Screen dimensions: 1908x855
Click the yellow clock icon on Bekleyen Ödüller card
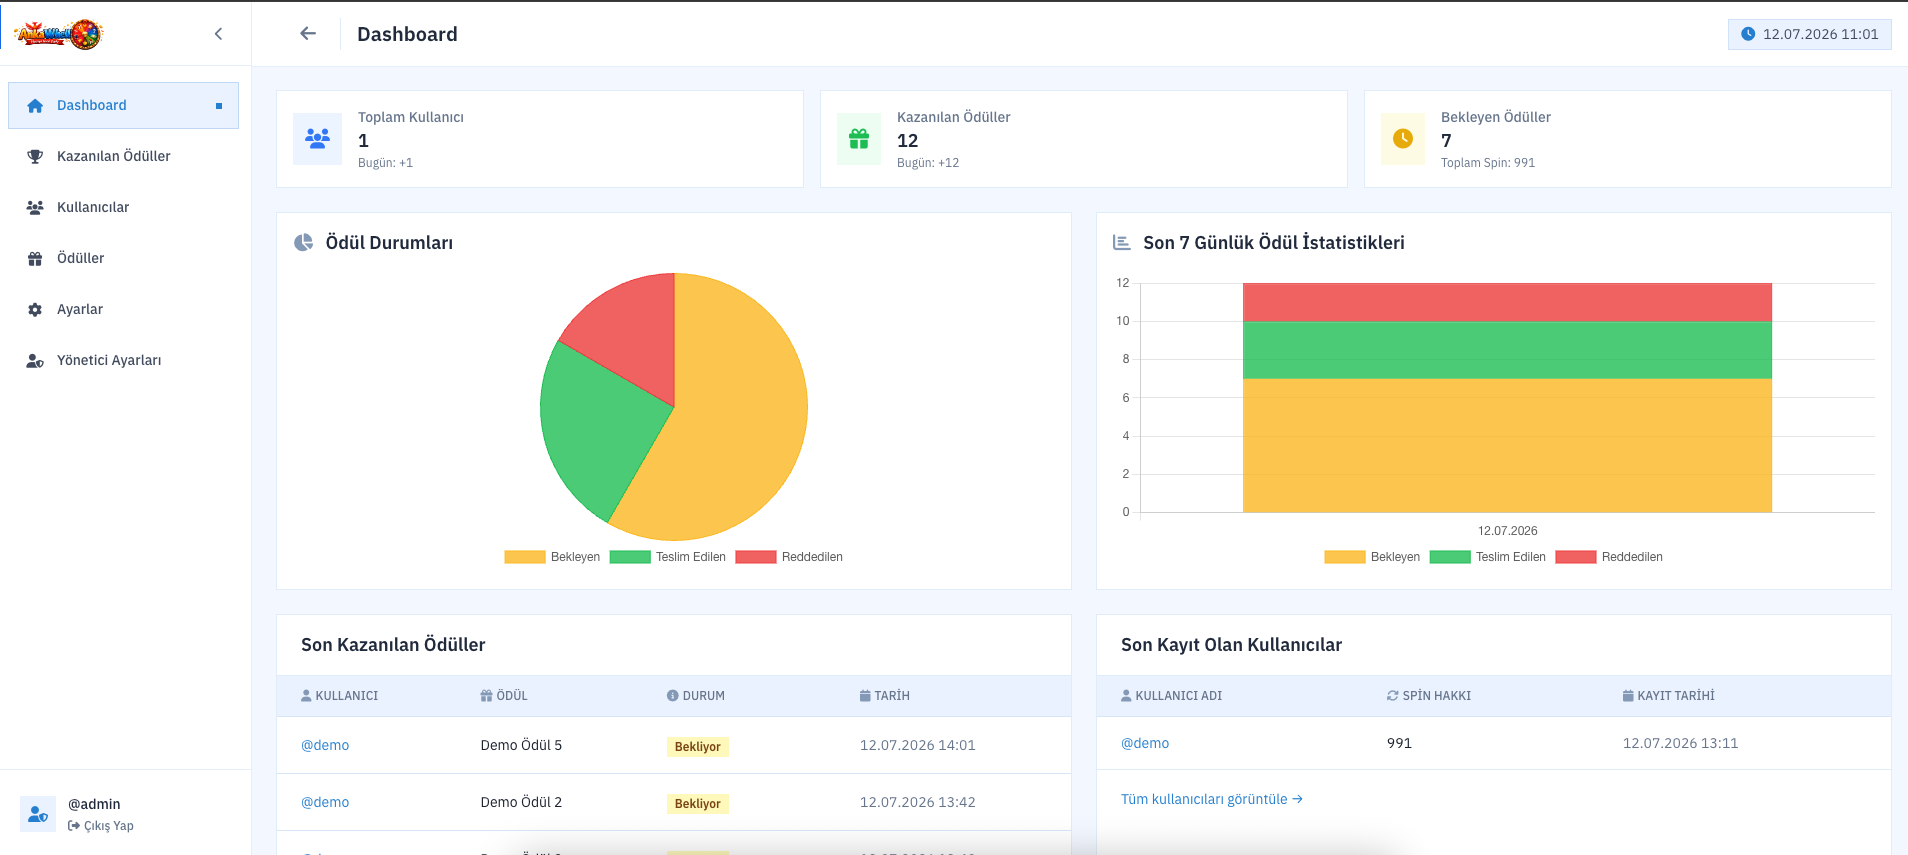point(1403,139)
